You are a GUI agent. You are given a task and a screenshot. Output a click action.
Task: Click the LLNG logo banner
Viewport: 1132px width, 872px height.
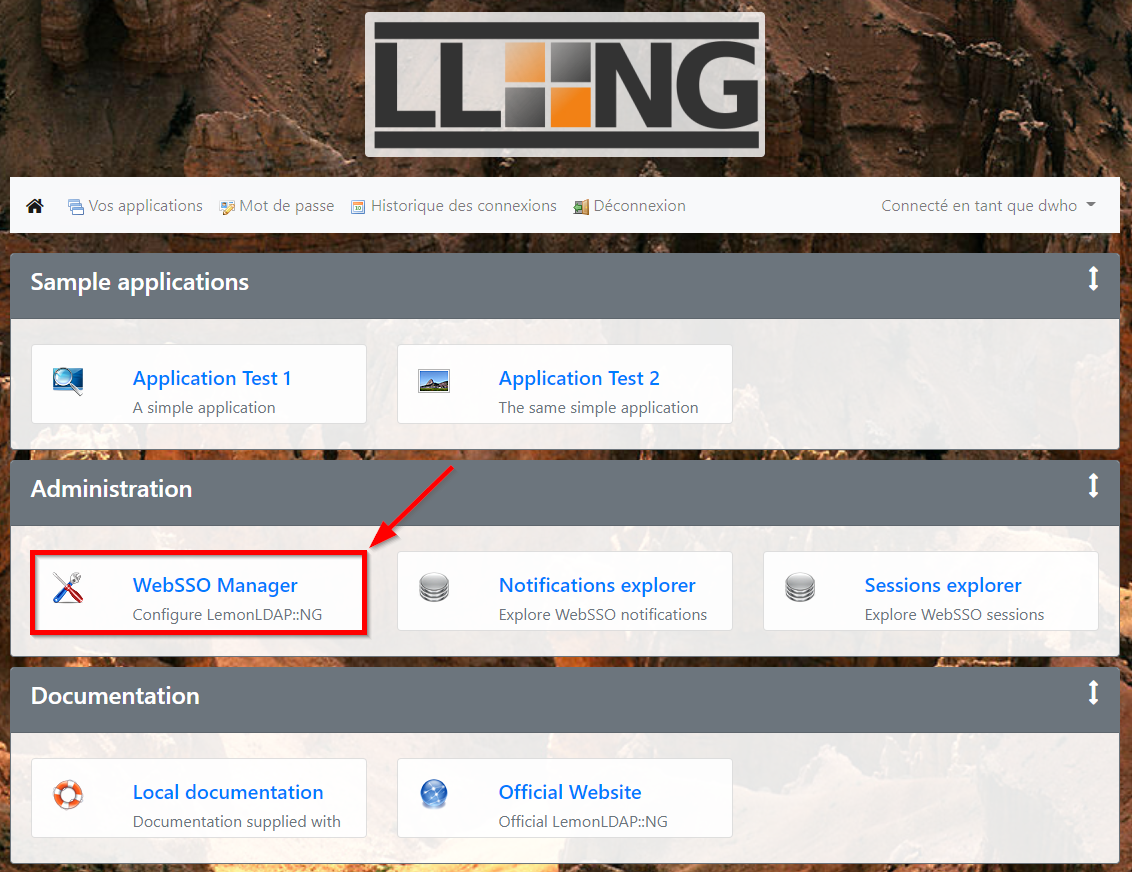pyautogui.click(x=565, y=84)
